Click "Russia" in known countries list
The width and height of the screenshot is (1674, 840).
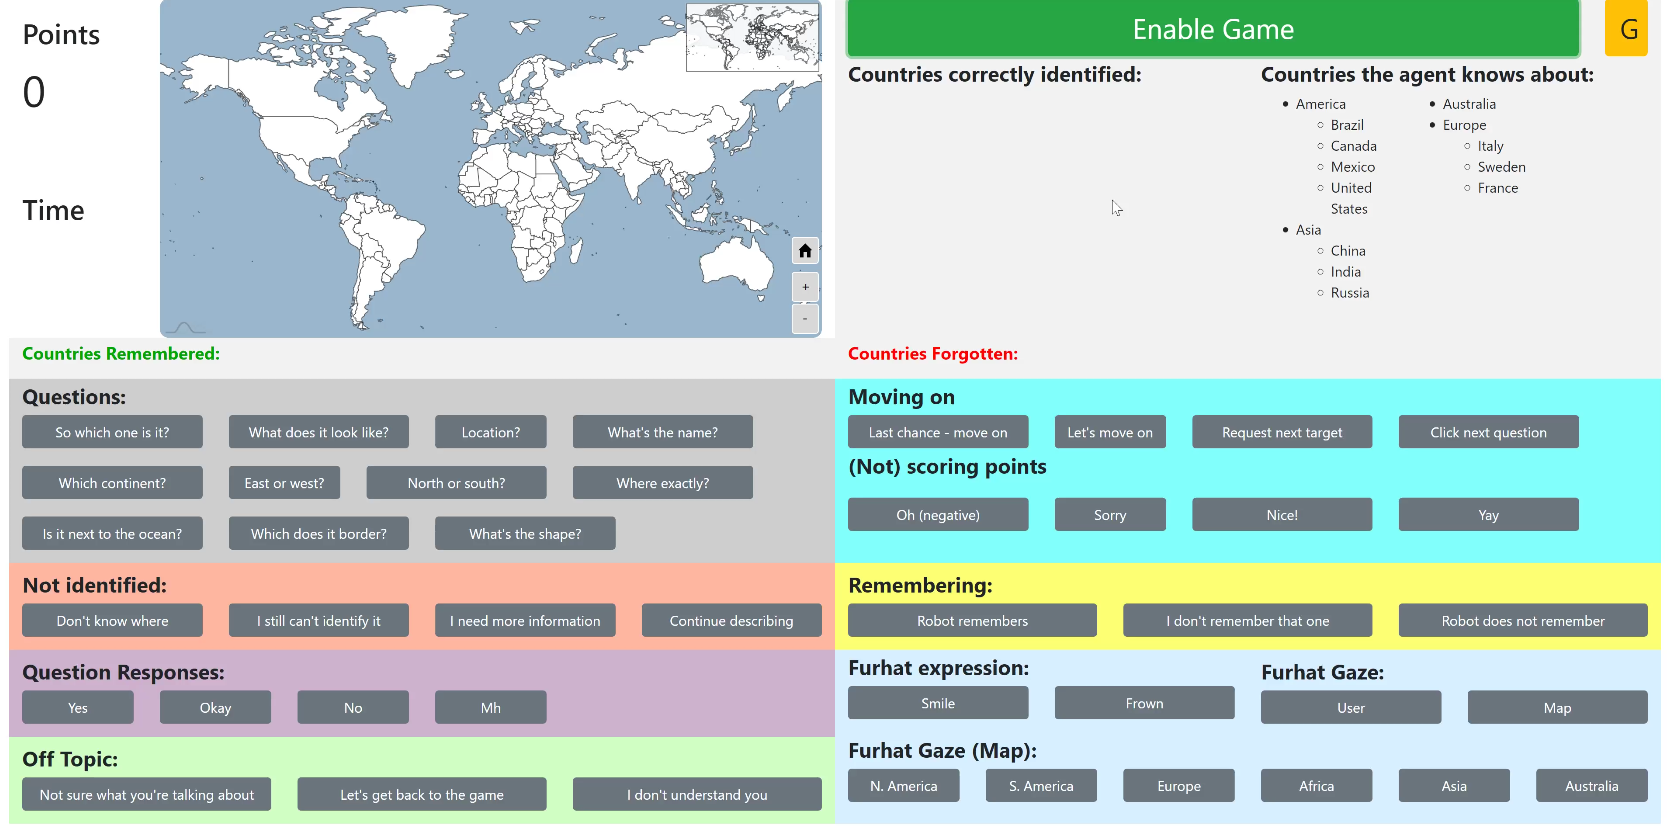click(1350, 293)
